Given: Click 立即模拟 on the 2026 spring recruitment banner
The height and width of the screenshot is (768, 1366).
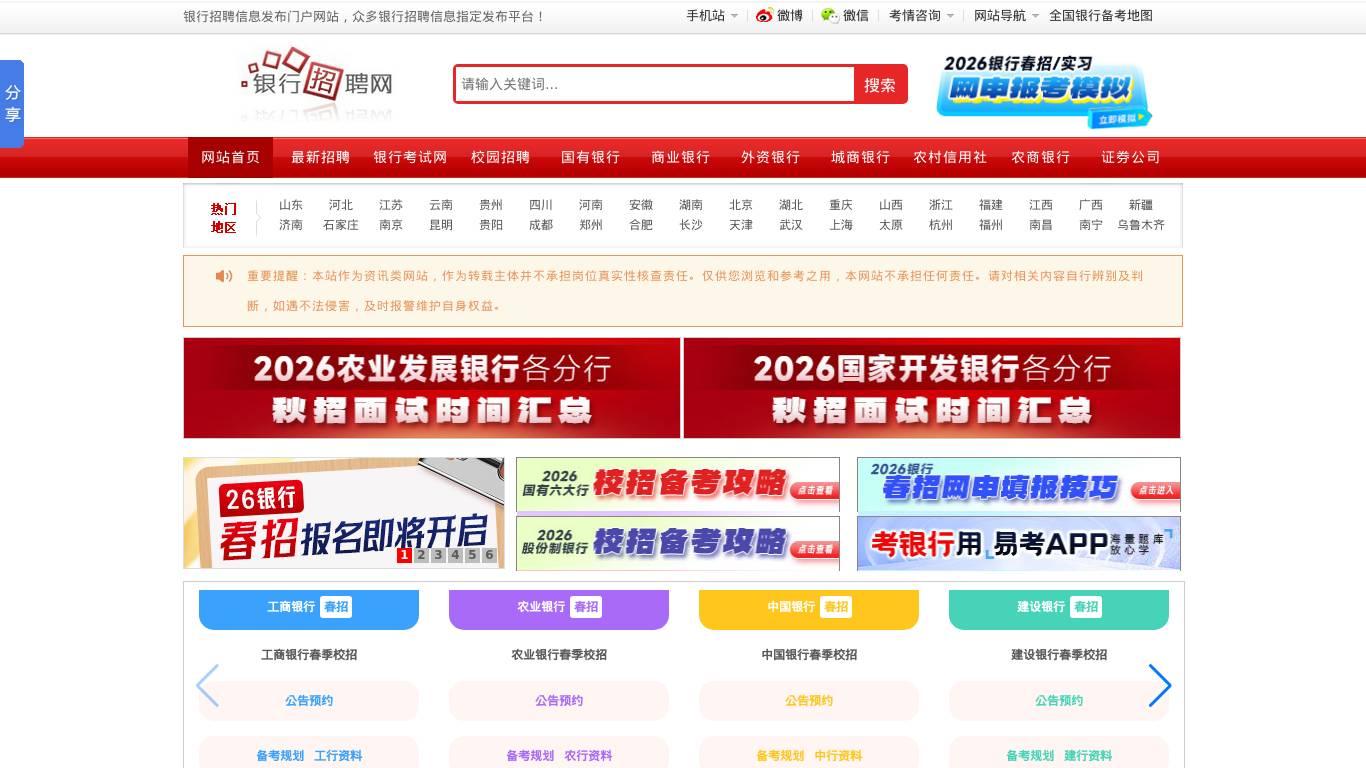Looking at the screenshot, I should tap(1122, 119).
